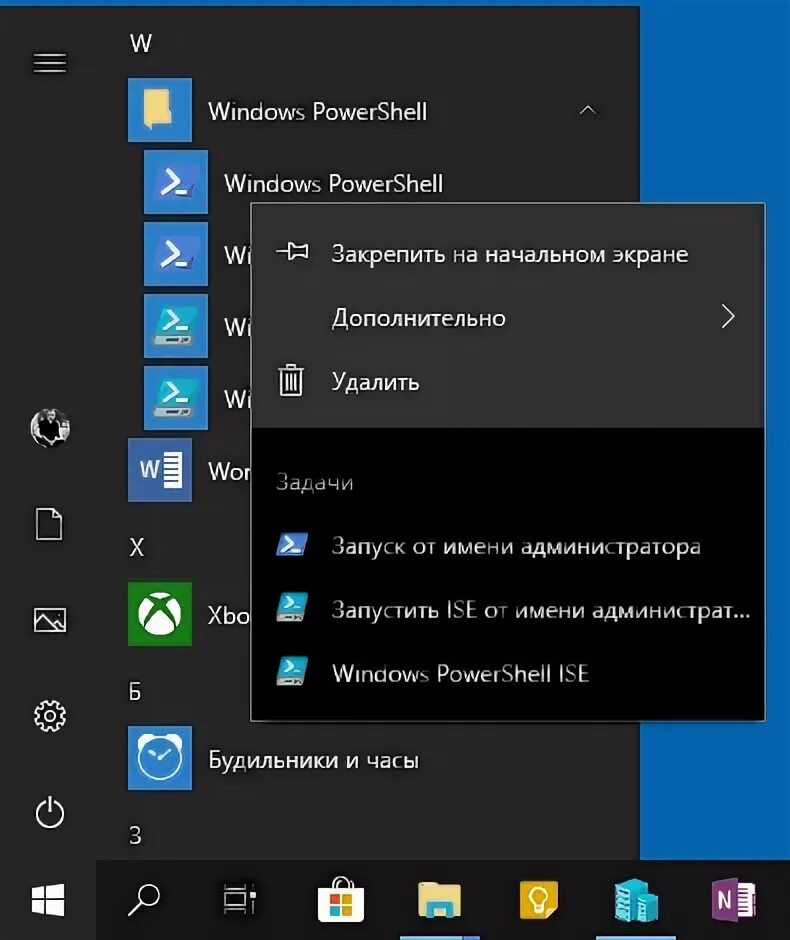790x940 pixels.
Task: Click the З letter group header
Action: click(x=135, y=835)
